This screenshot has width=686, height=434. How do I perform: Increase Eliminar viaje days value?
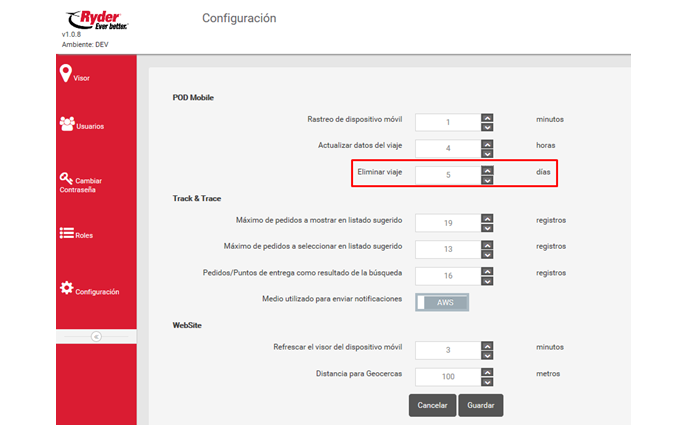(x=487, y=169)
